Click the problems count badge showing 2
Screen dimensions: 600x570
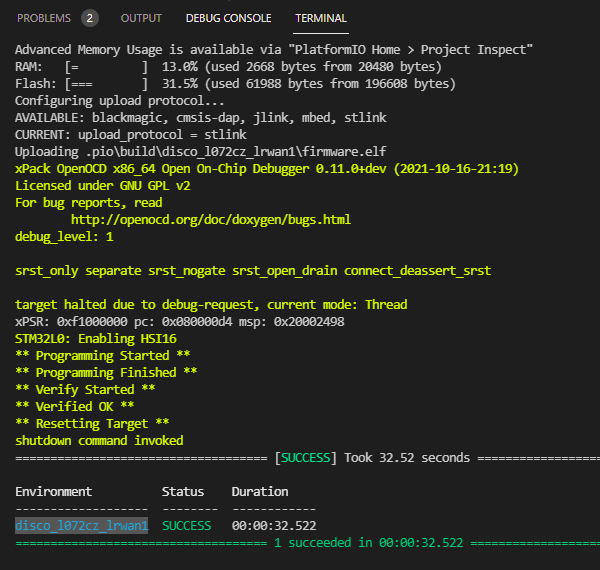[90, 18]
